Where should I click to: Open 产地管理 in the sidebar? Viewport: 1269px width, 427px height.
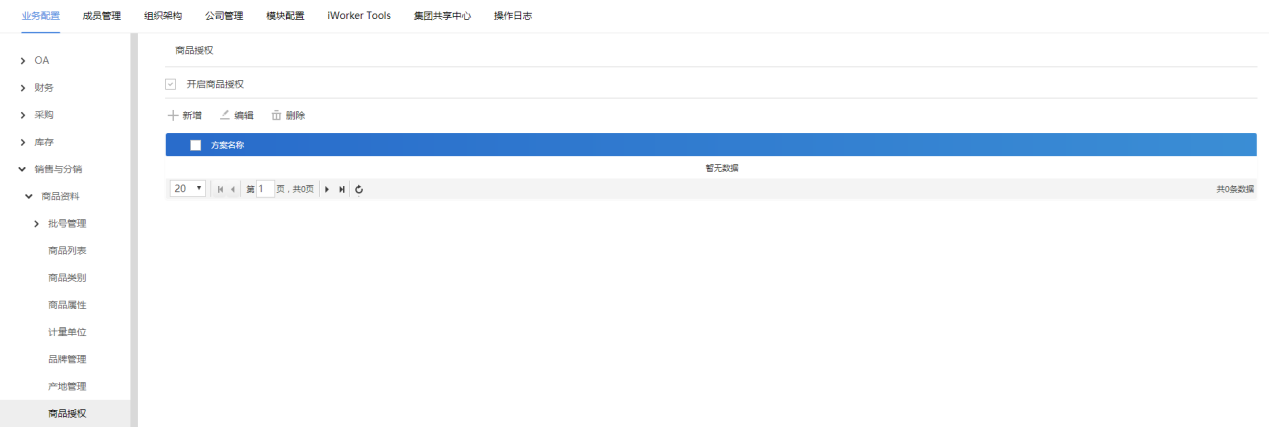click(67, 385)
